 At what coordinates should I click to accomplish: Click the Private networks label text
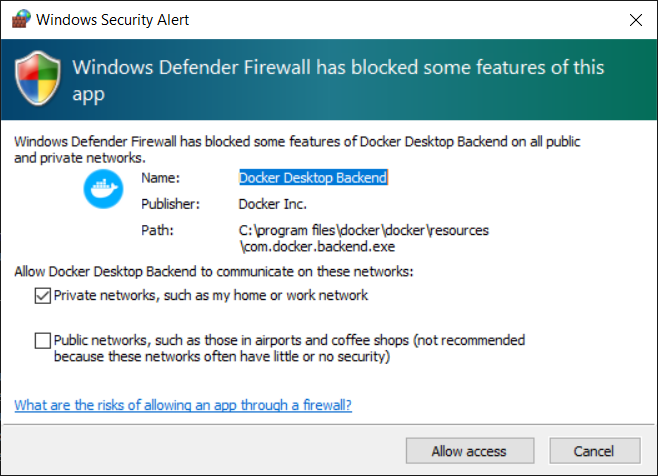[x=211, y=295]
